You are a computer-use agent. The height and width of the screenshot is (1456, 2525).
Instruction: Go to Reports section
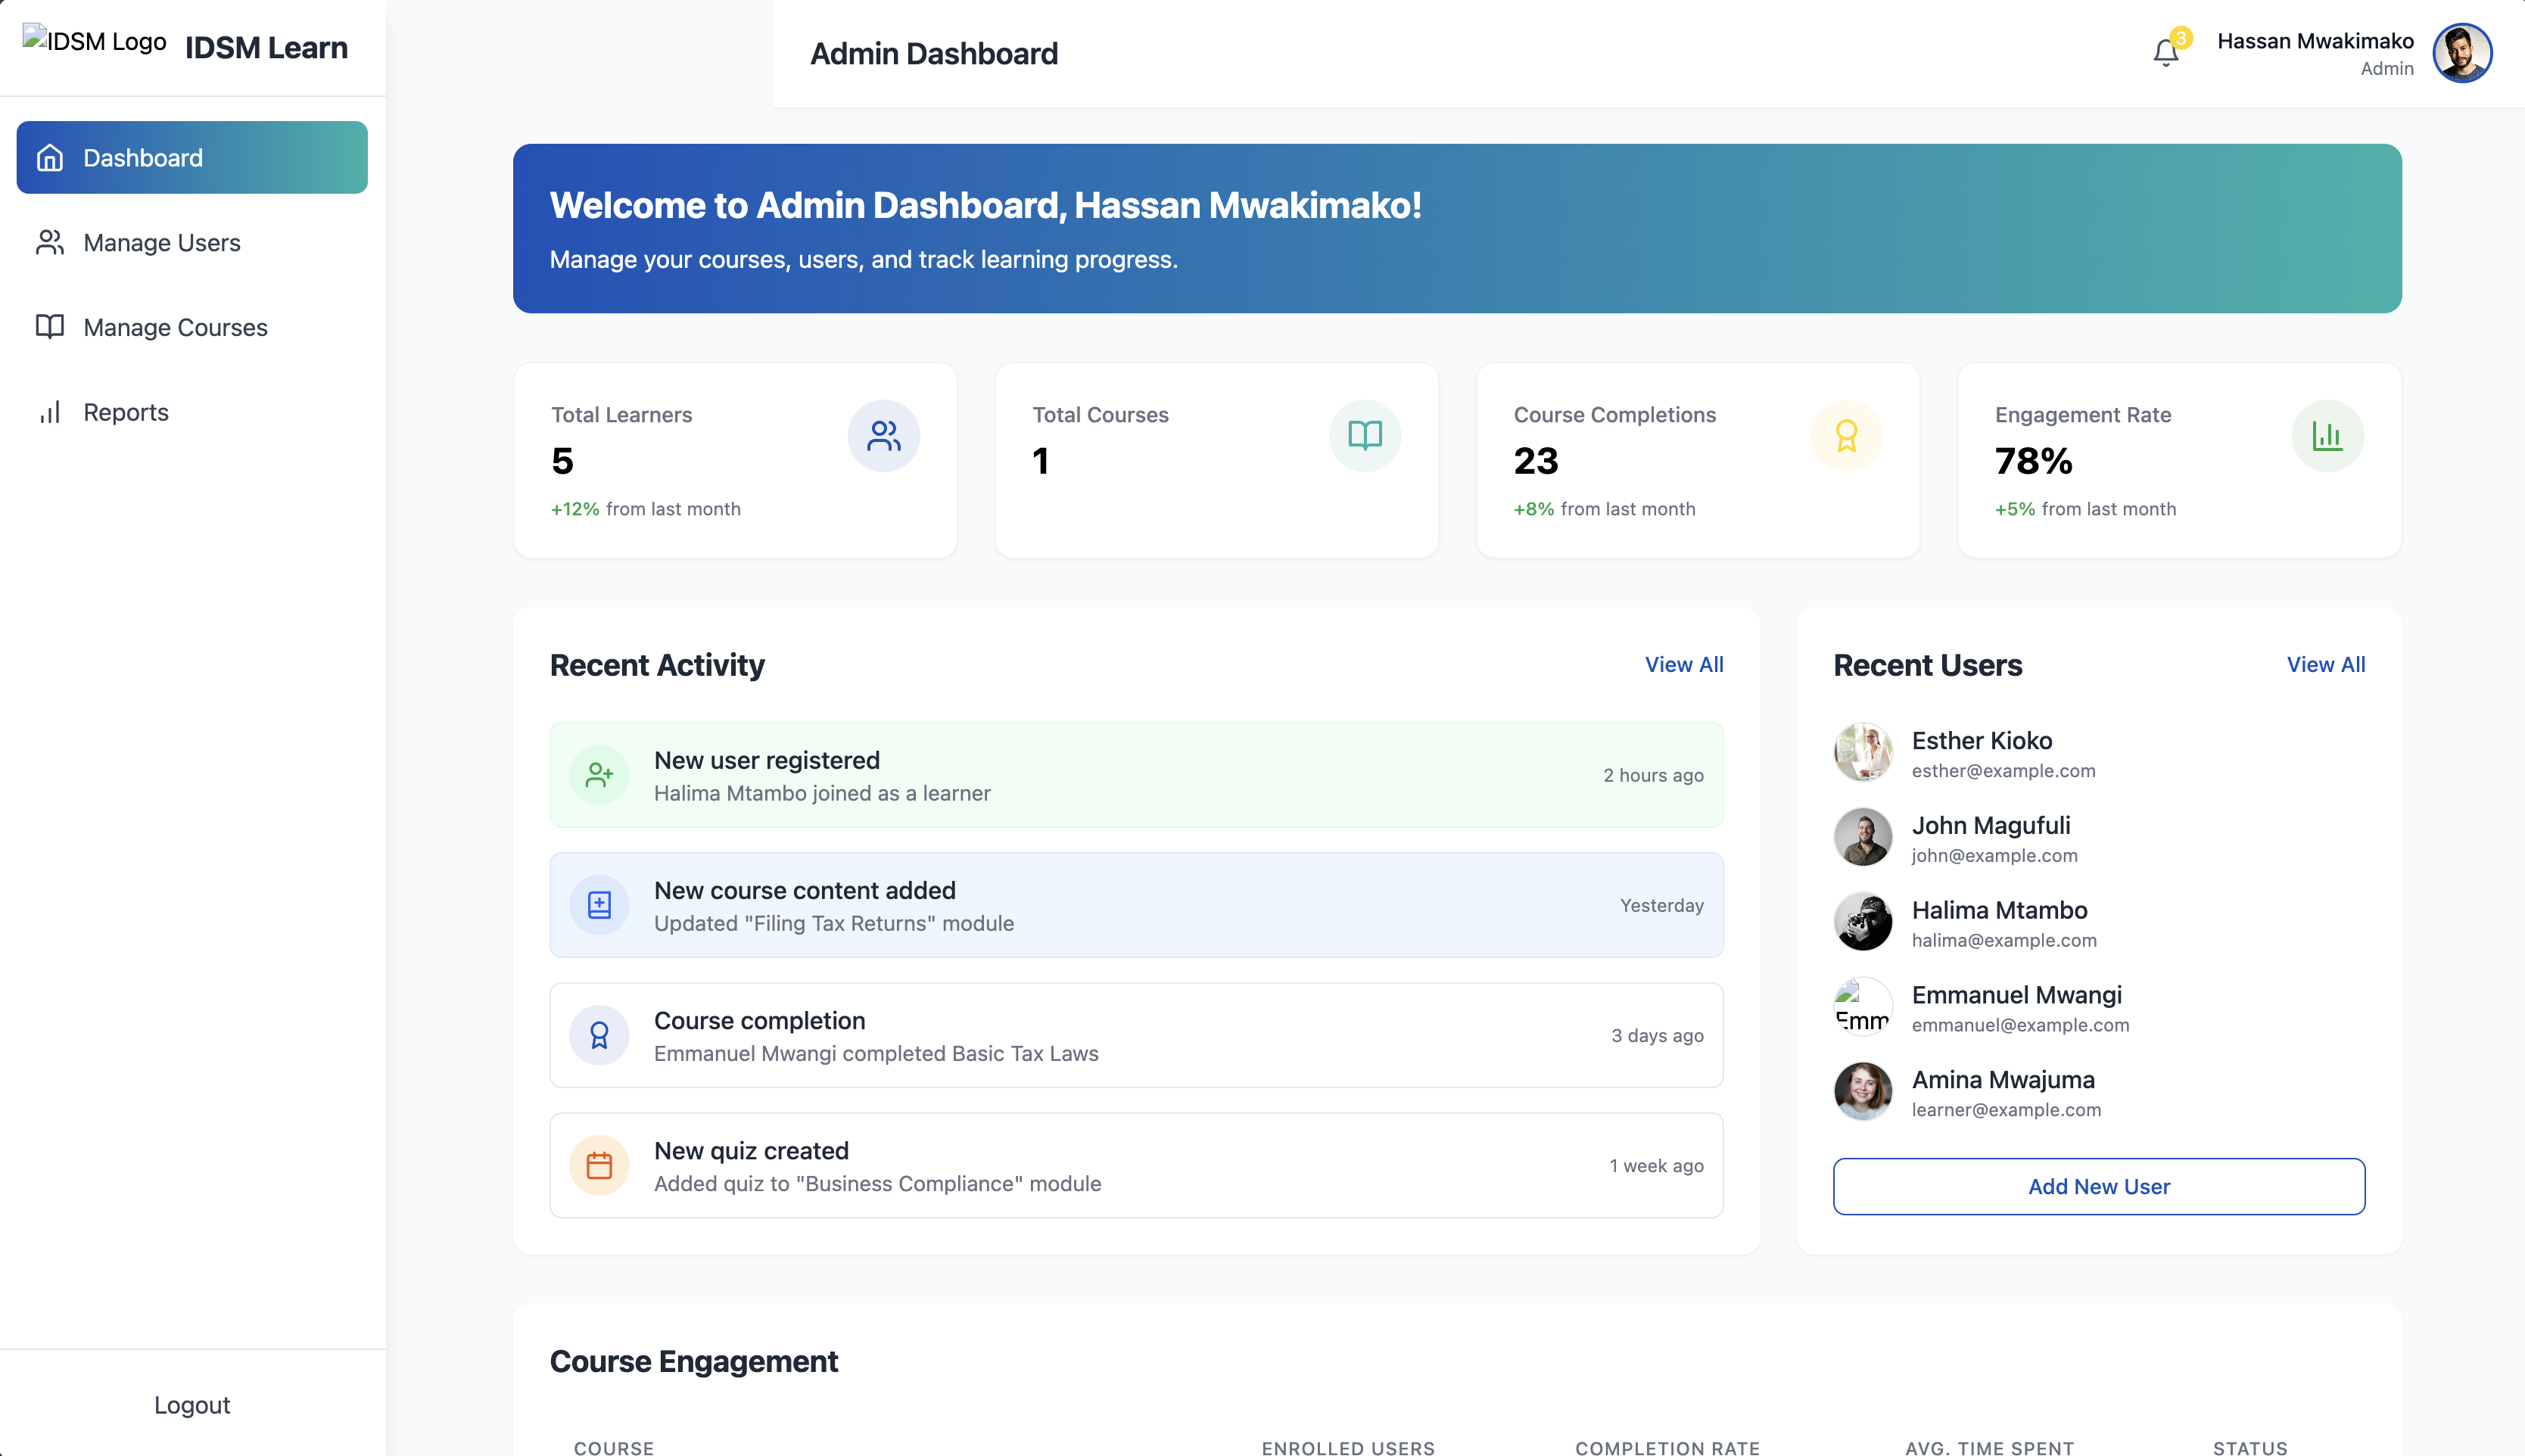(126, 412)
